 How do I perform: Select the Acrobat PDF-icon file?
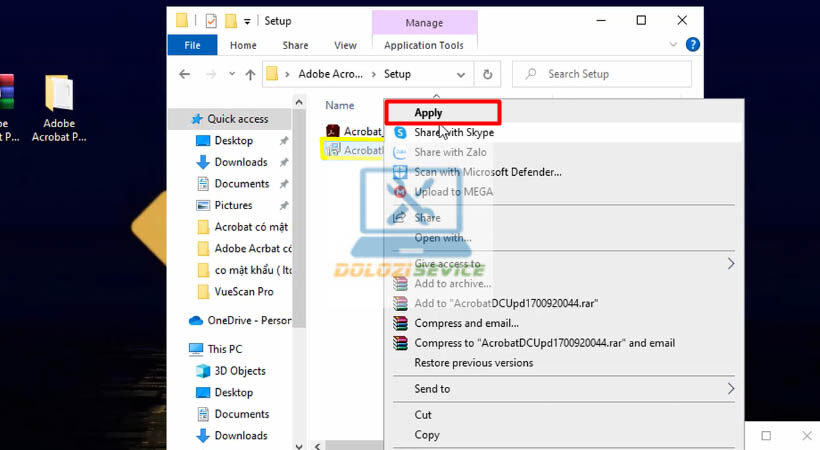click(354, 131)
